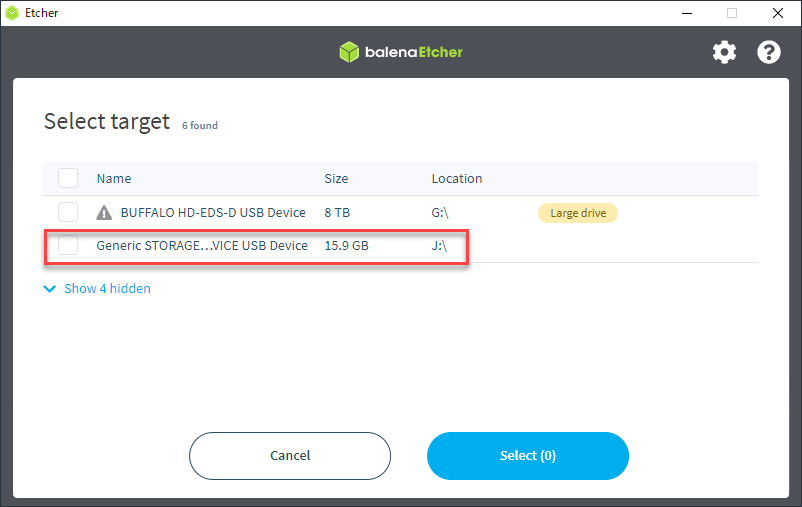Click the Size column header
Image resolution: width=802 pixels, height=507 pixels.
tap(336, 179)
